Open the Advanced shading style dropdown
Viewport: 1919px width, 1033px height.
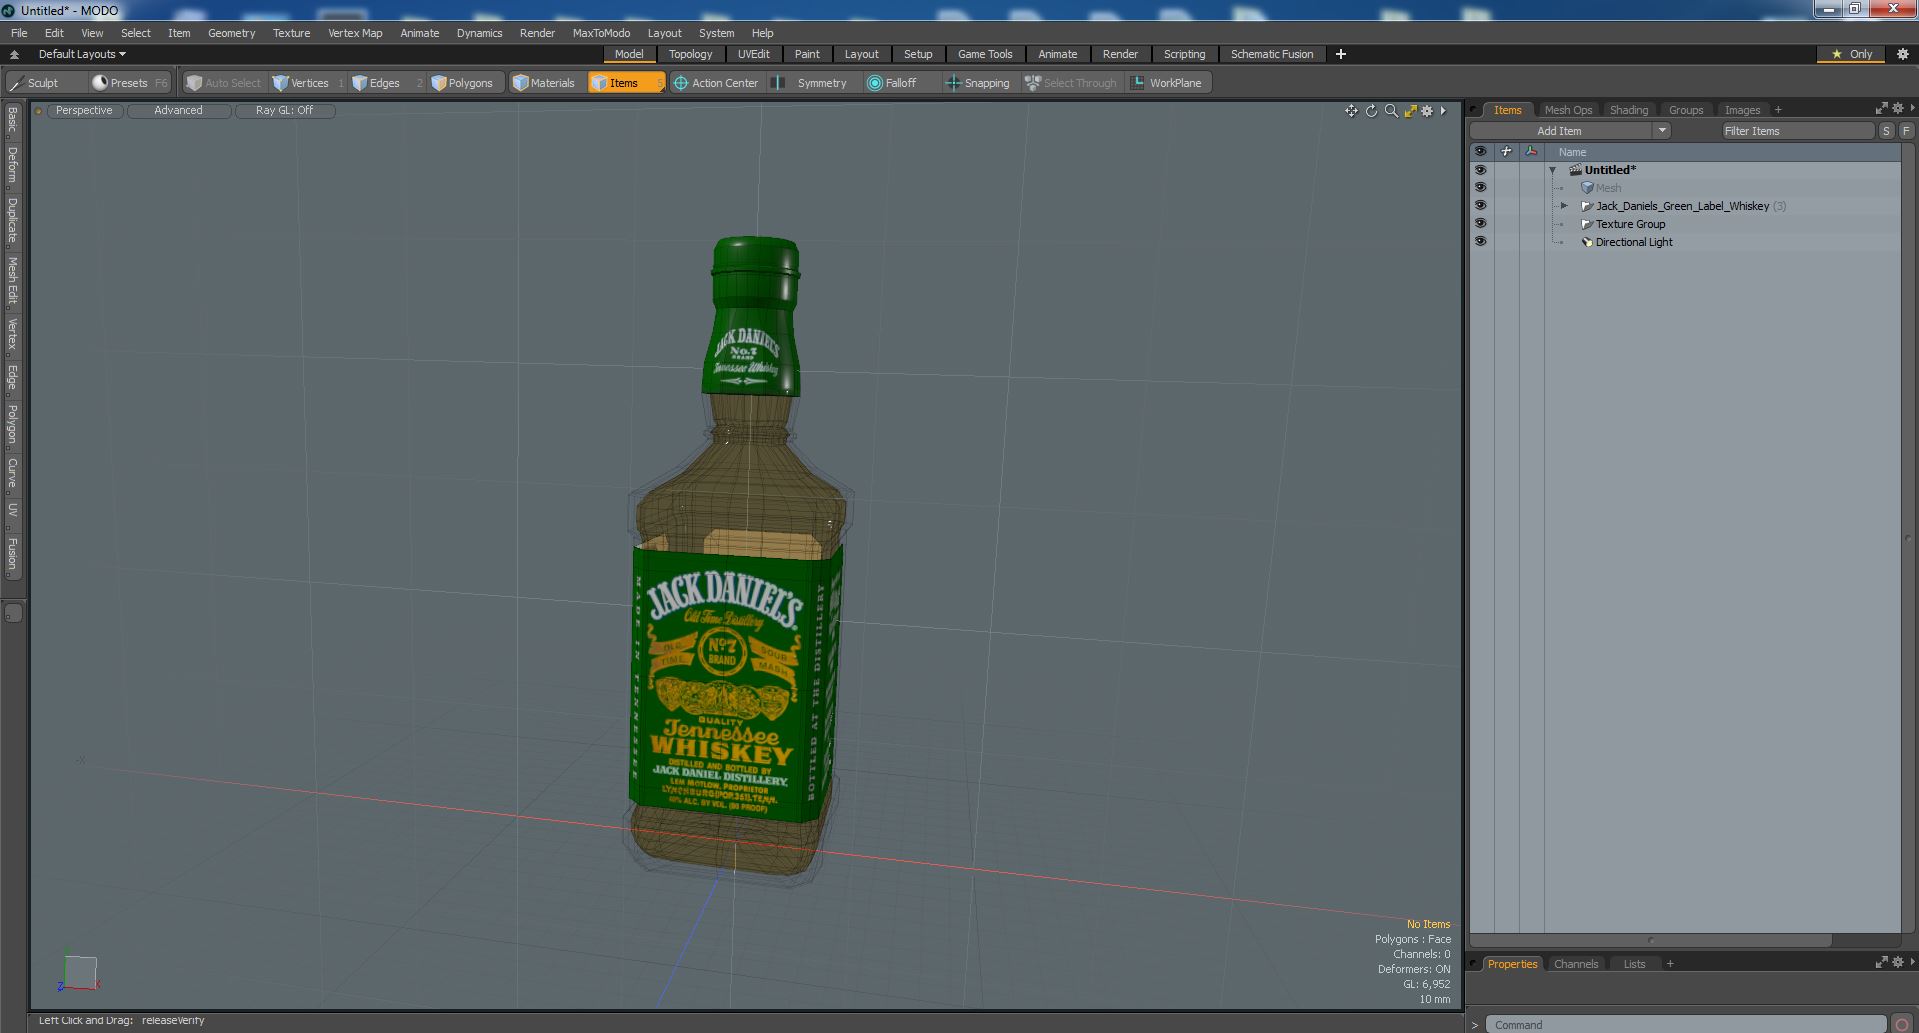tap(178, 111)
